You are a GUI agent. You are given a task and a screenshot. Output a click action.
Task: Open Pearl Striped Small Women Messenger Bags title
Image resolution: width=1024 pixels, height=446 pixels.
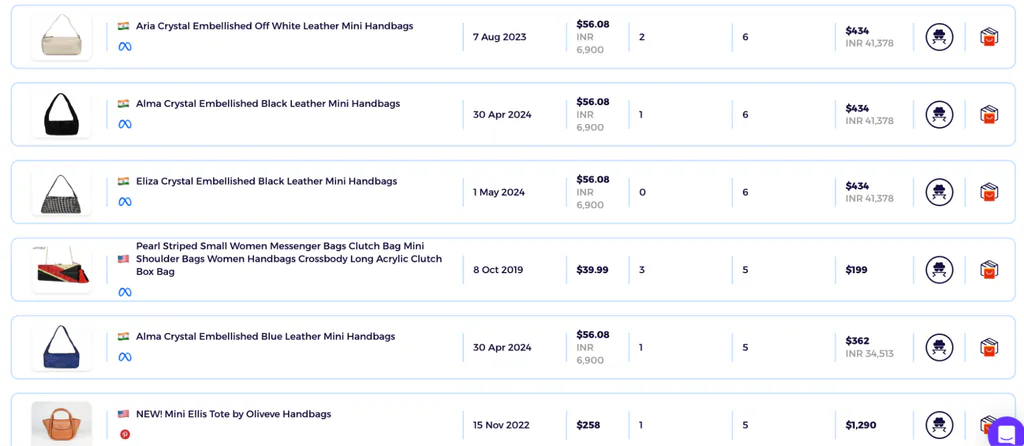(289, 259)
